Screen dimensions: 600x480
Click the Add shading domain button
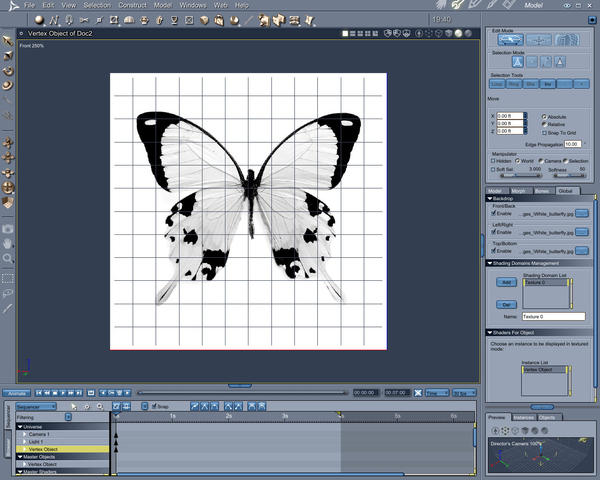click(x=506, y=282)
